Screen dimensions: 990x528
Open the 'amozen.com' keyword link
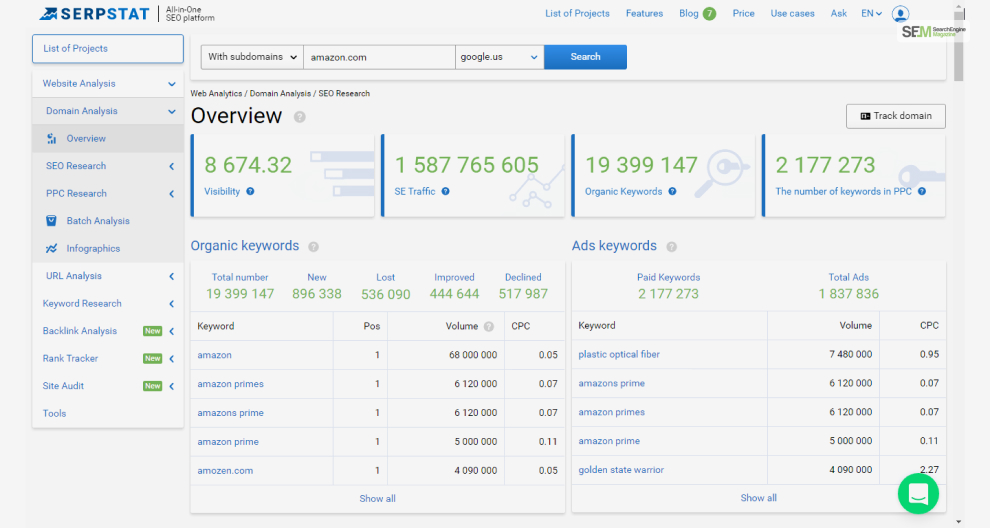[225, 471]
